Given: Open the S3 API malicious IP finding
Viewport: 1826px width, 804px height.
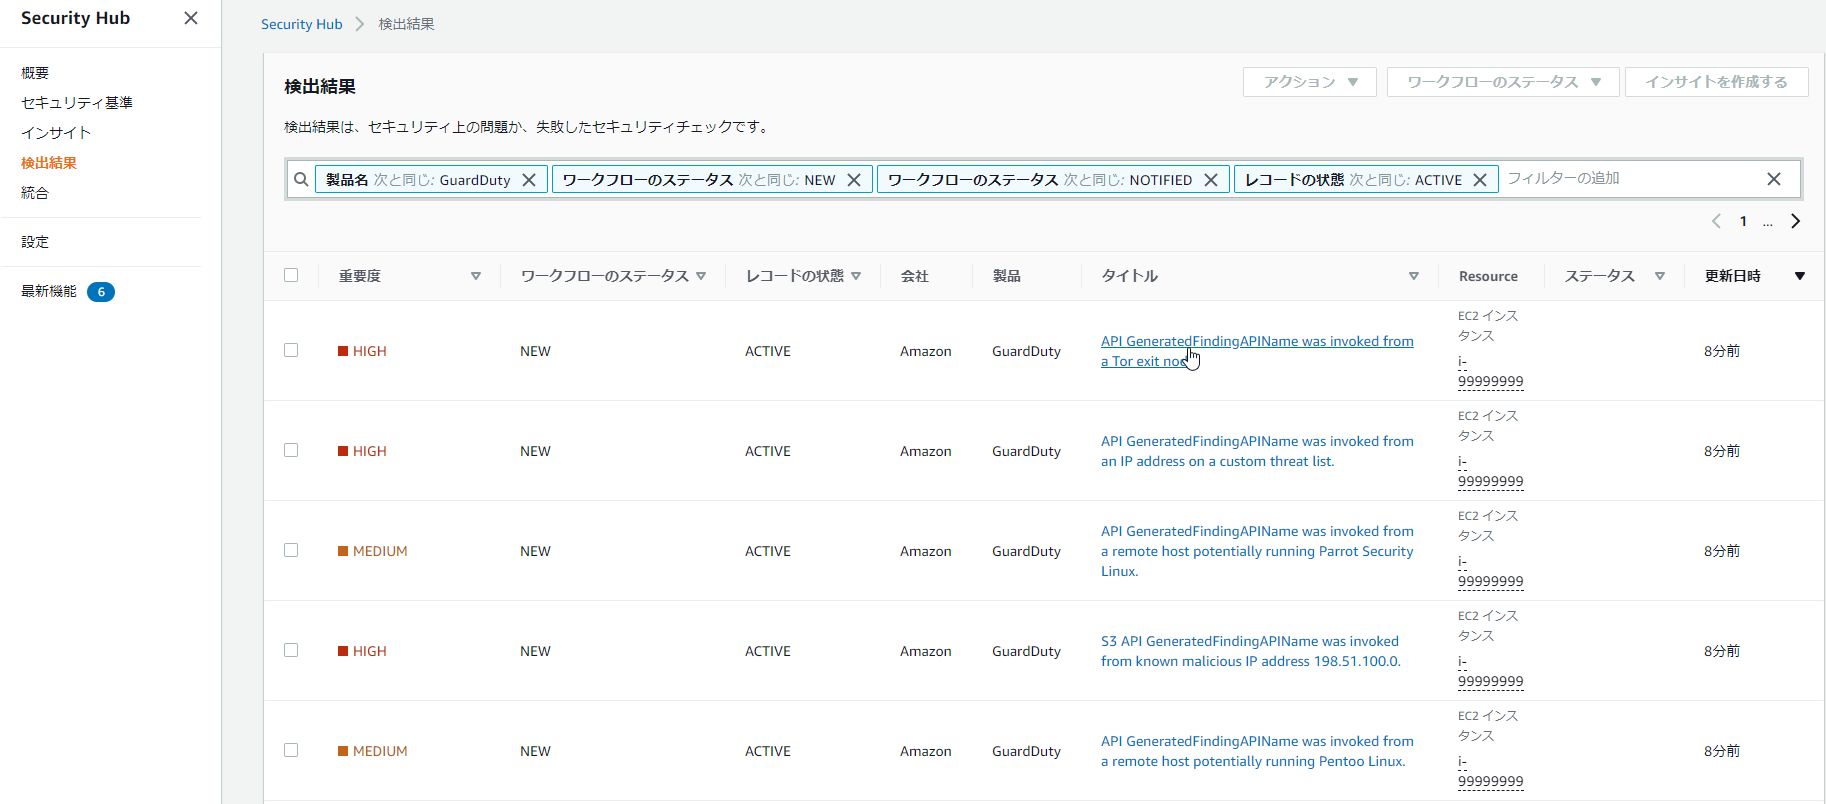Looking at the screenshot, I should tap(1251, 651).
